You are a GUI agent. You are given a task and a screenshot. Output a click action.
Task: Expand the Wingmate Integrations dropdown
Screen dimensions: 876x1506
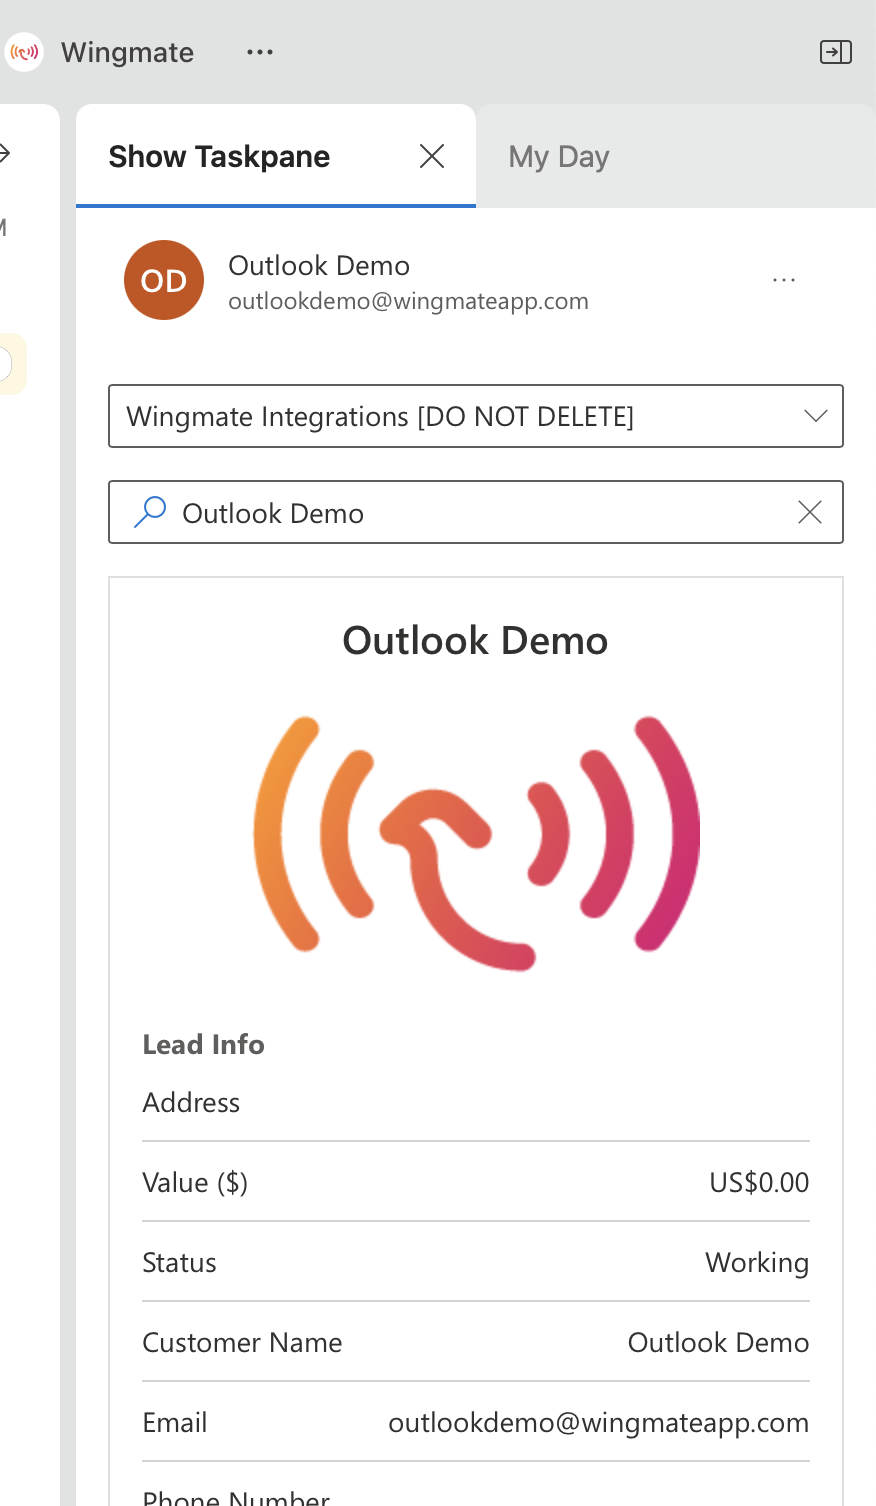[476, 416]
